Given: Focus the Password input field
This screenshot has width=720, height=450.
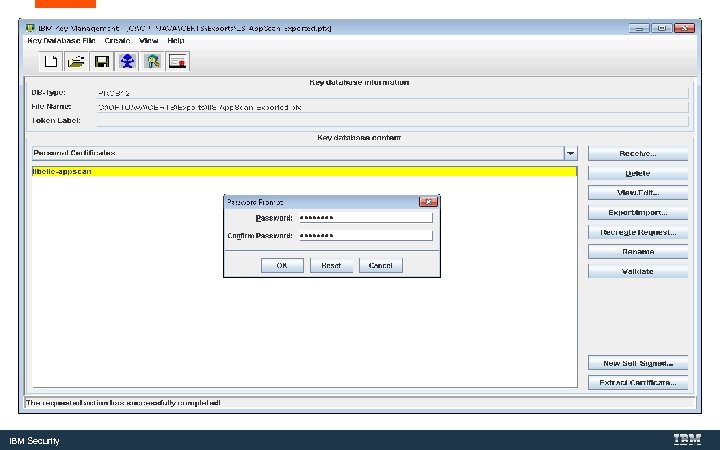Looking at the screenshot, I should tap(366, 218).
